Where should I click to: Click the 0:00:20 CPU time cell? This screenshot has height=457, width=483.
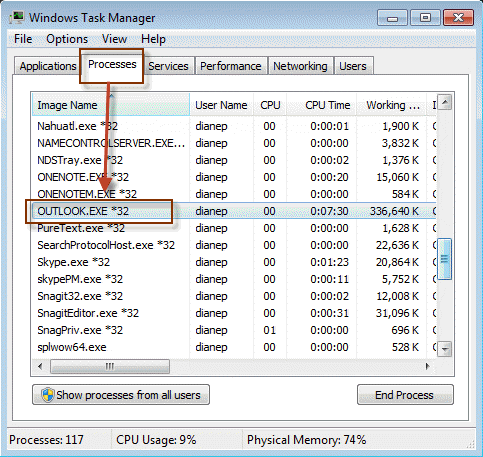click(329, 177)
